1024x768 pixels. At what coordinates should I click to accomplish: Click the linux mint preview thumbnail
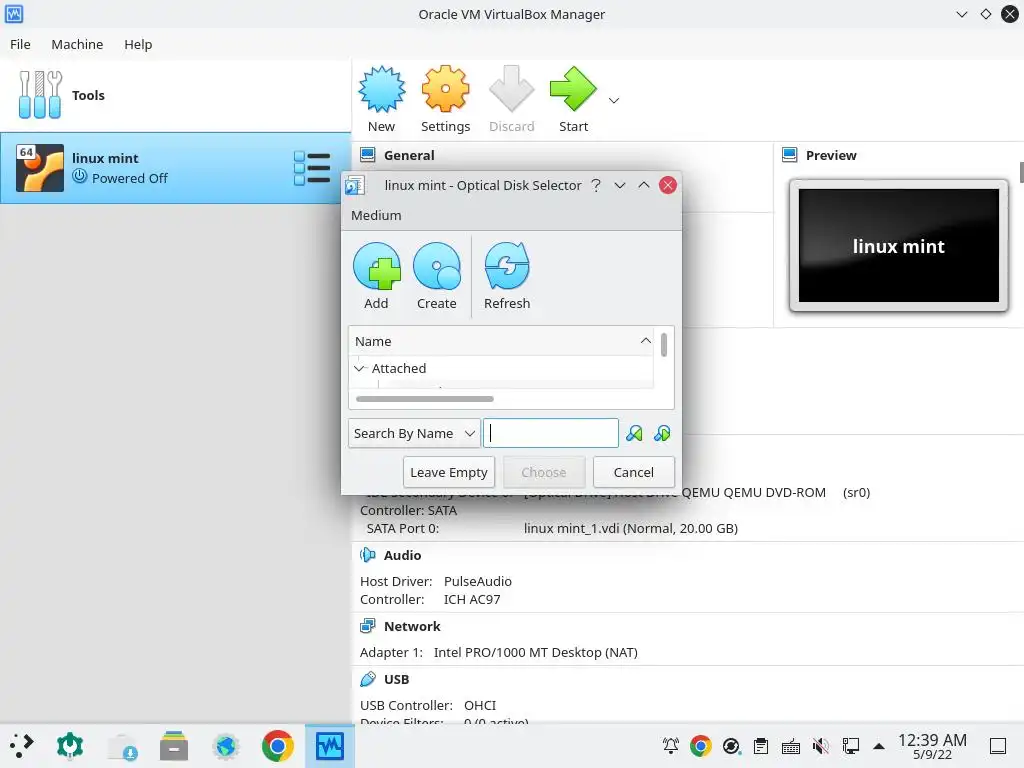pos(899,246)
